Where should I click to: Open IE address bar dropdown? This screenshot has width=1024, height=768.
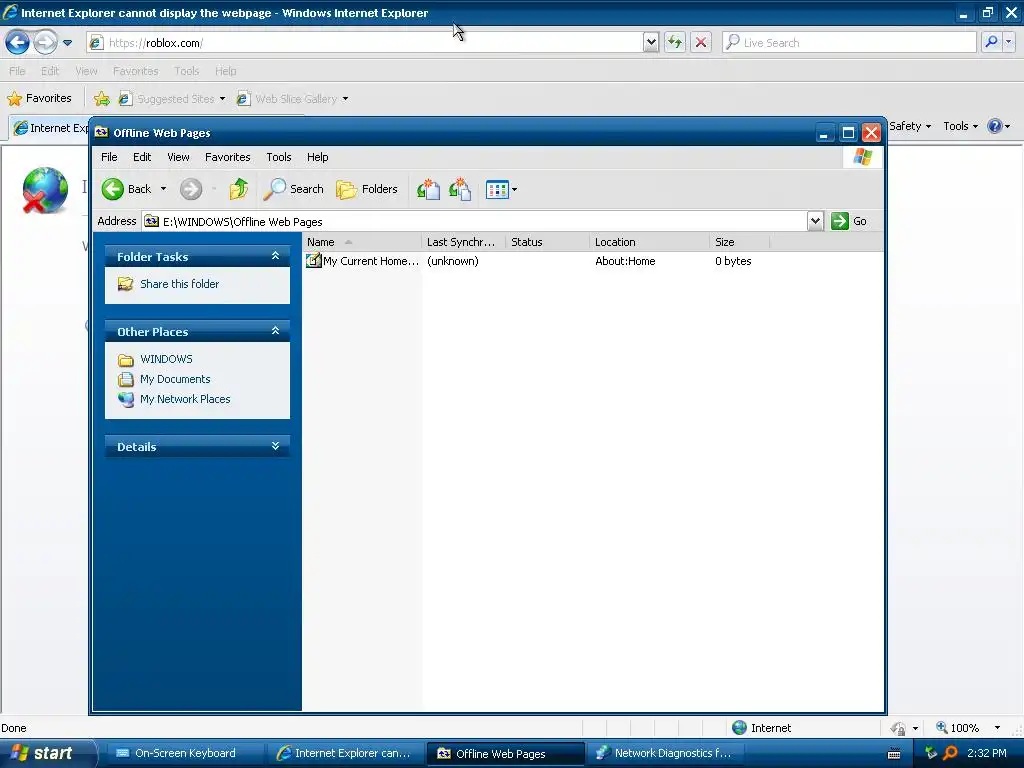coord(650,43)
